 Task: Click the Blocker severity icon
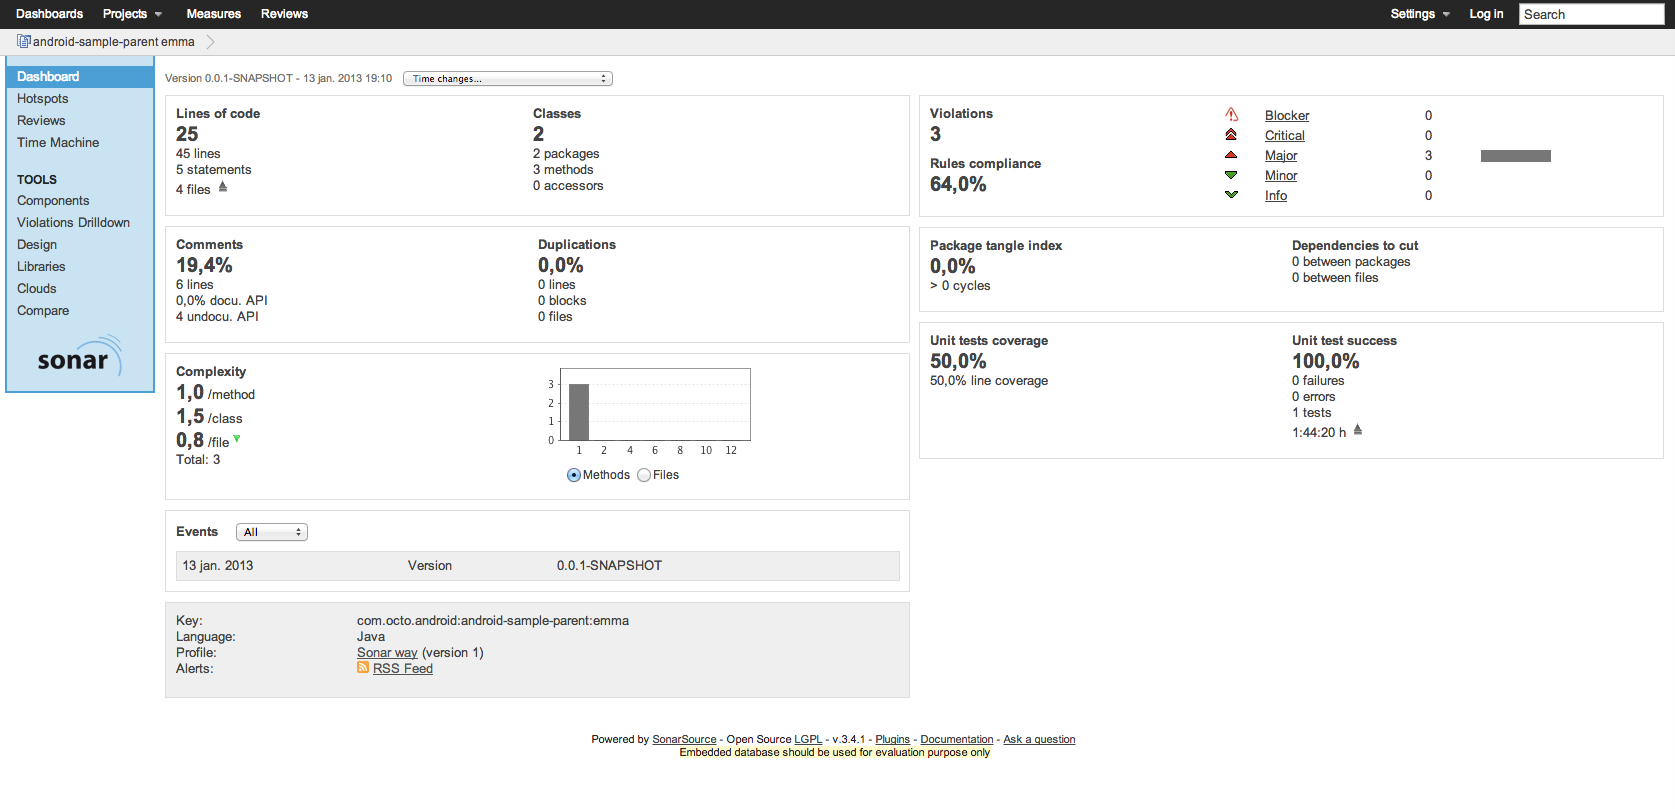click(x=1231, y=115)
